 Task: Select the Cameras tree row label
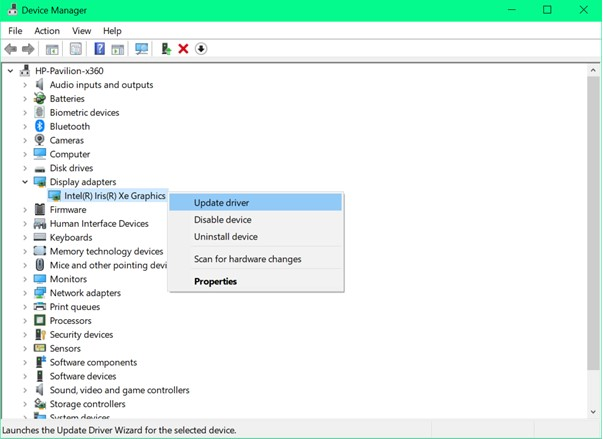pos(67,140)
